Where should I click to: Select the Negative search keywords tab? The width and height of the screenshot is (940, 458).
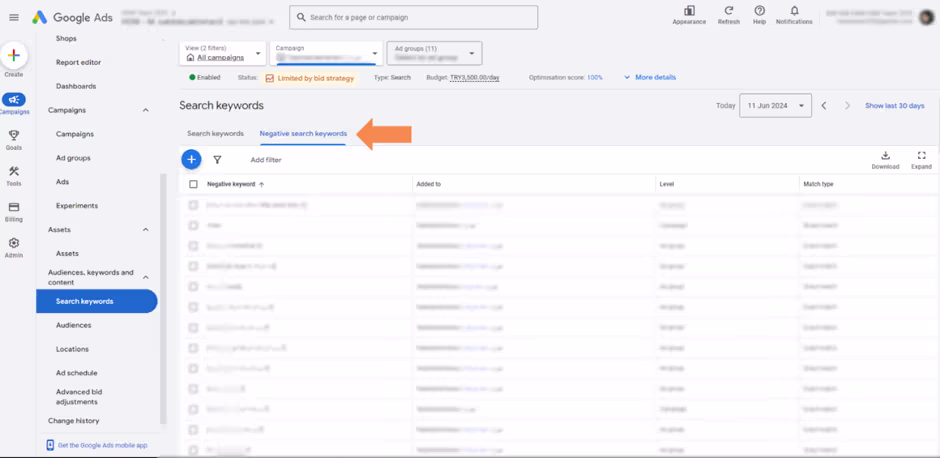303,134
